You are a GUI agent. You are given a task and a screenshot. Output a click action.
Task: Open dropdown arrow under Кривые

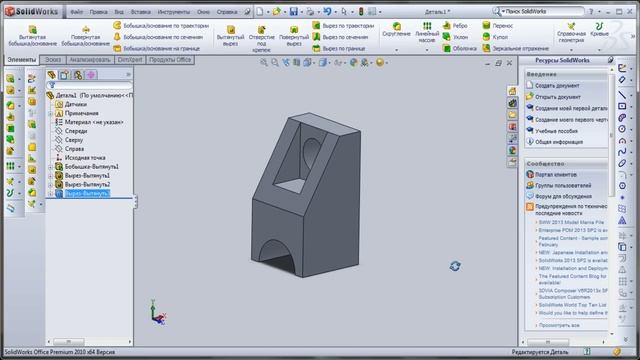599,50
